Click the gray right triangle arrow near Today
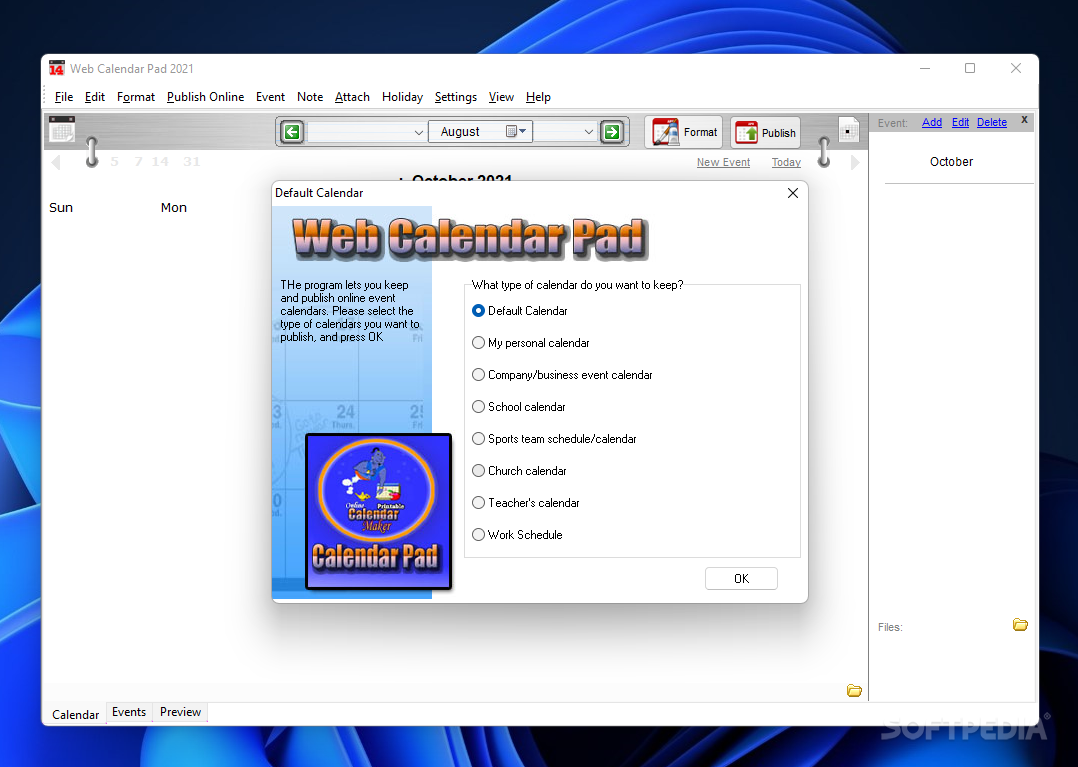Viewport: 1078px width, 767px height. (855, 162)
